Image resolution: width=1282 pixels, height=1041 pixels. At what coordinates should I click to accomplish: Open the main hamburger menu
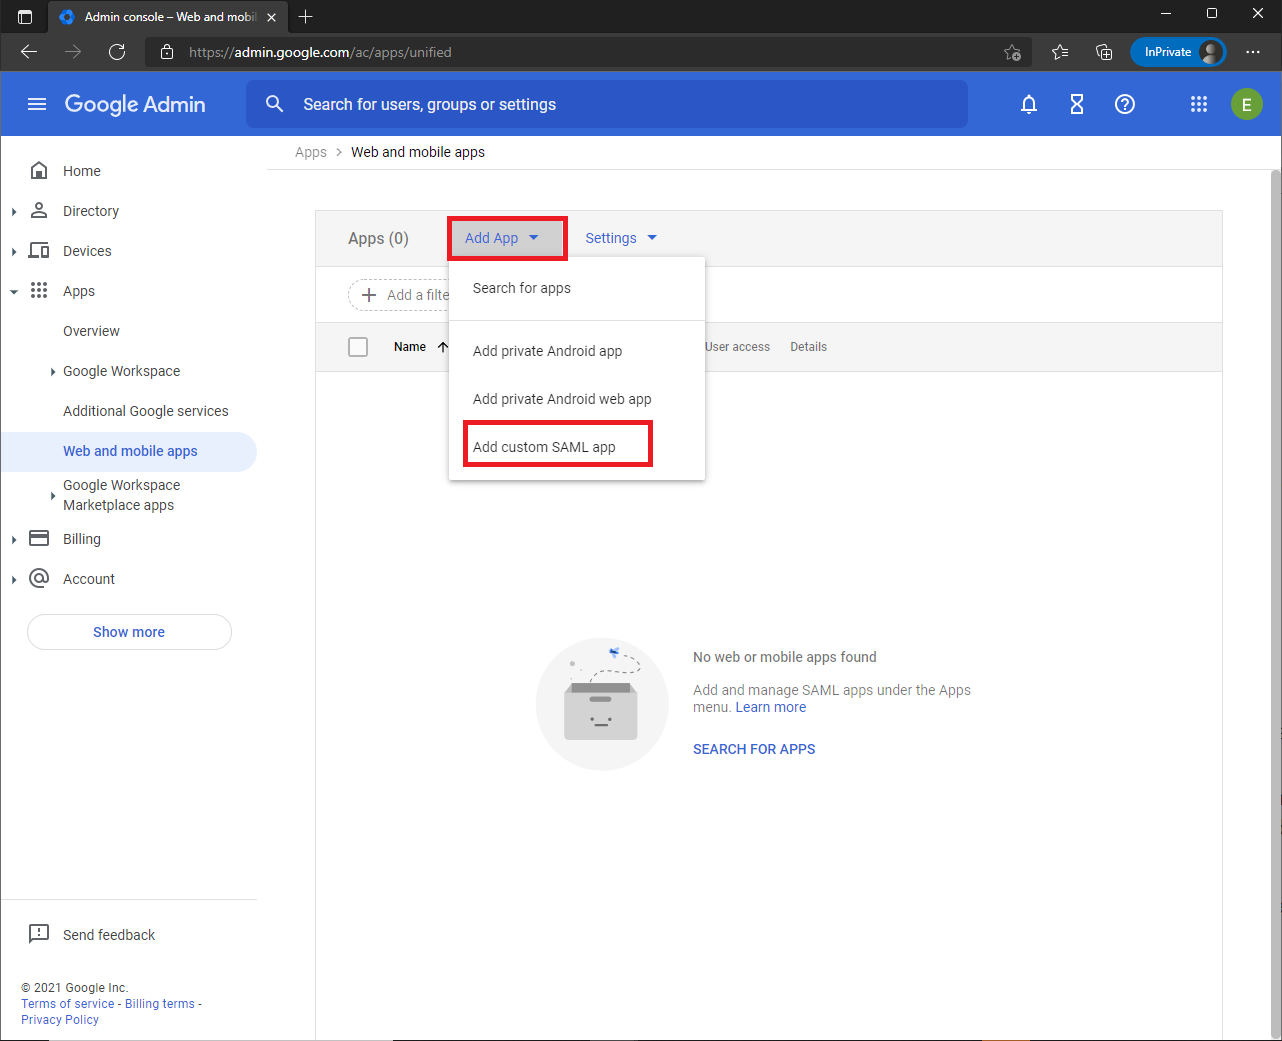(37, 104)
